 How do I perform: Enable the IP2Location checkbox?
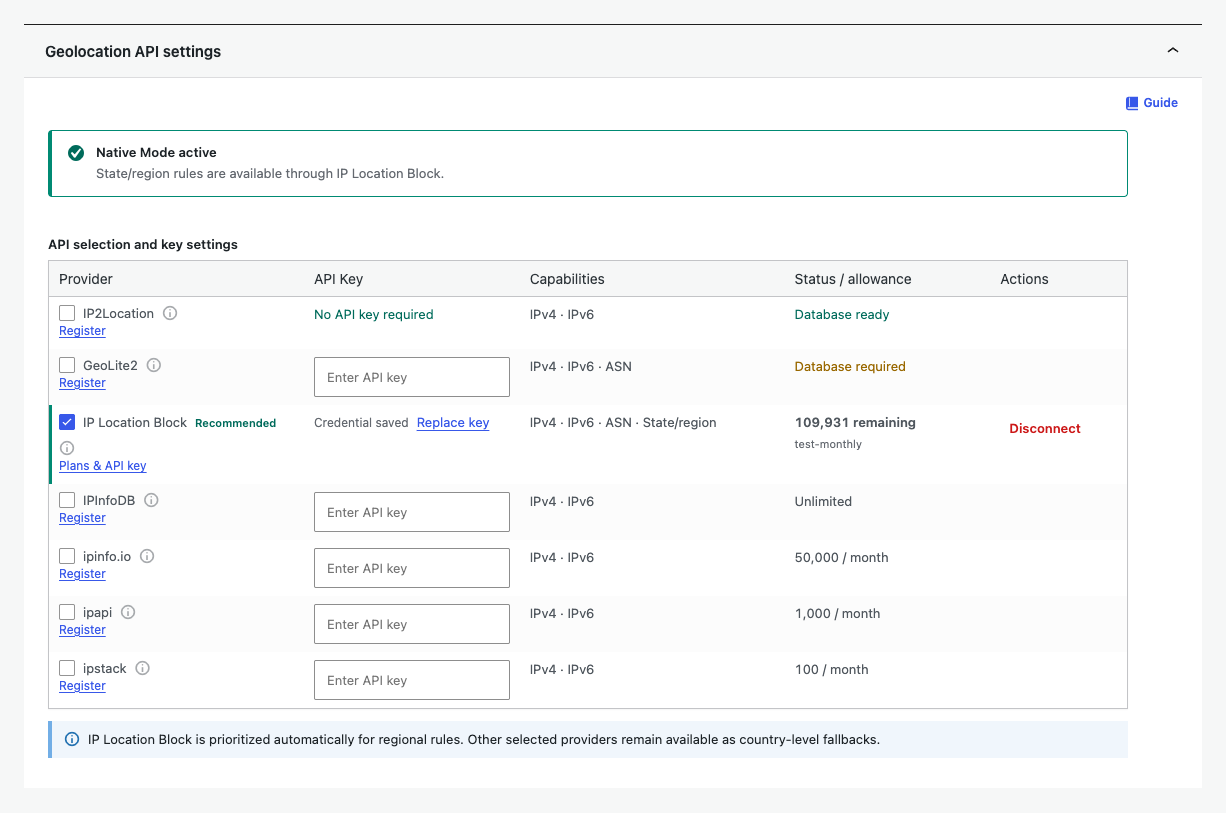[67, 313]
